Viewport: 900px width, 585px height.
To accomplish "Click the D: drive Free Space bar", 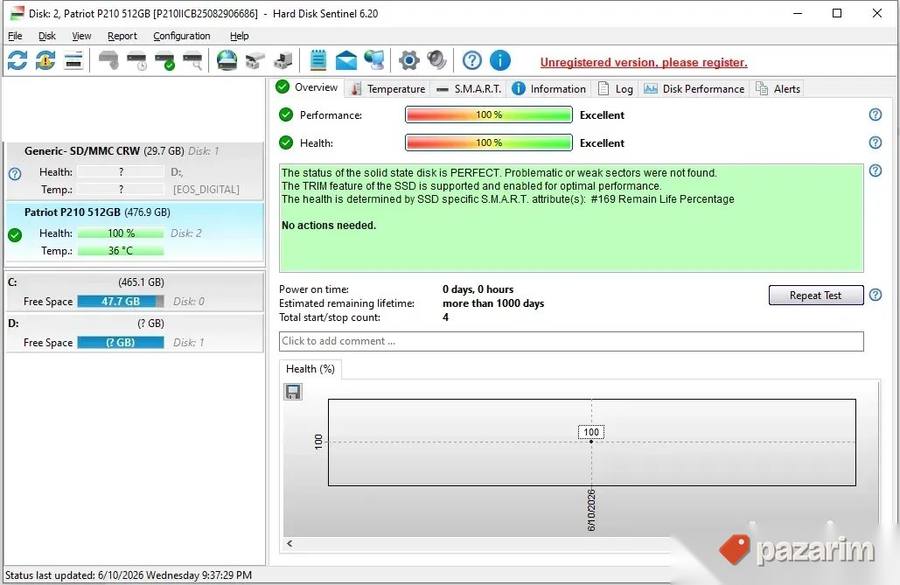I will 121,342.
